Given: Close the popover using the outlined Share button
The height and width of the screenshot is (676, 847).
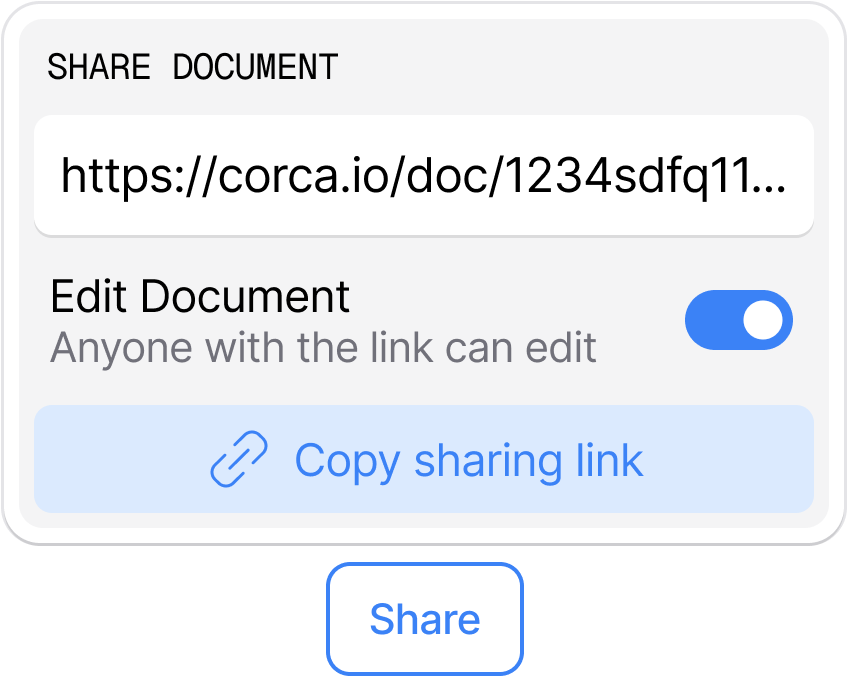Looking at the screenshot, I should (425, 619).
